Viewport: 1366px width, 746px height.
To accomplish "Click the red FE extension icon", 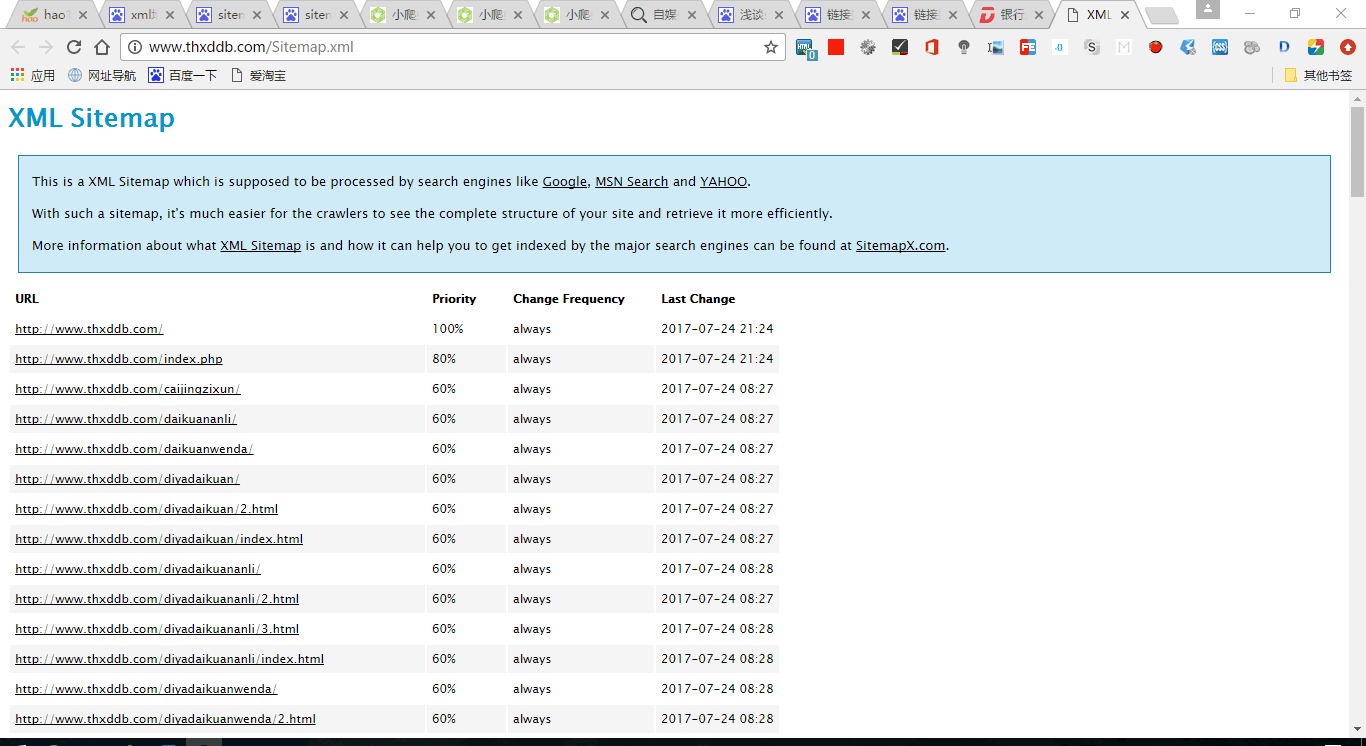I will tap(1027, 47).
